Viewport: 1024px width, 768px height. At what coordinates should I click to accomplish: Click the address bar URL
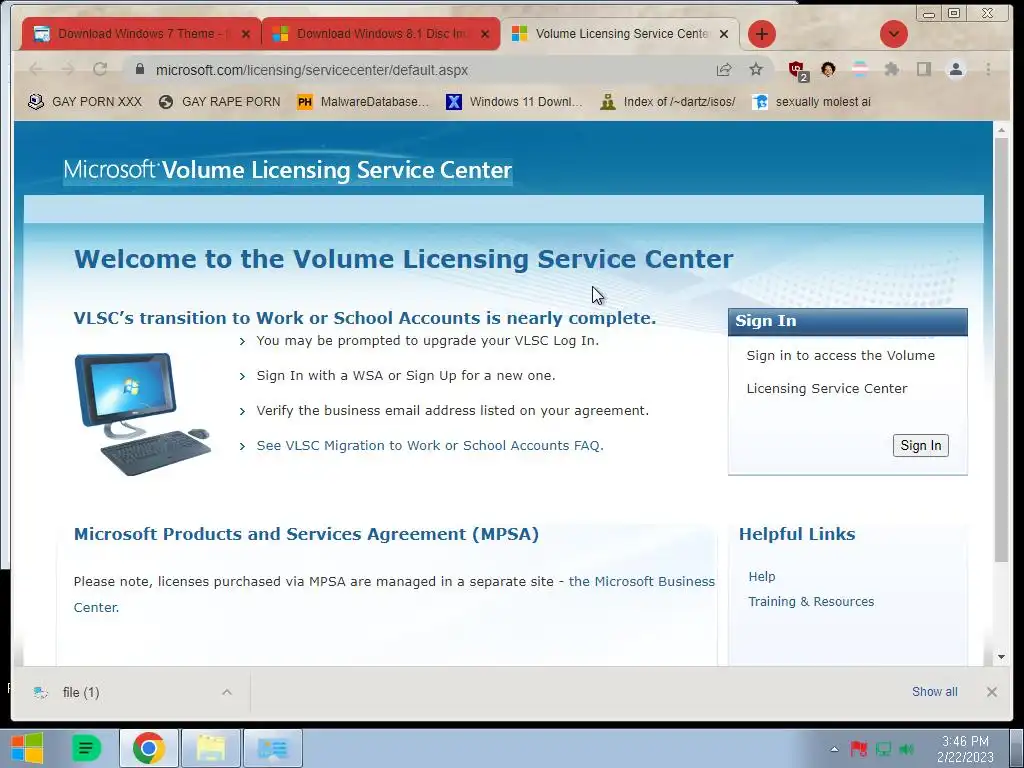[312, 70]
